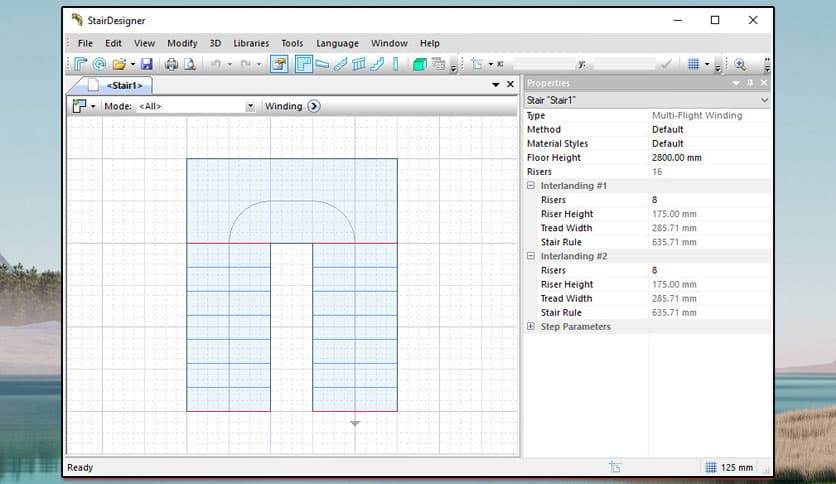
Task: Open the Language menu
Action: [337, 43]
